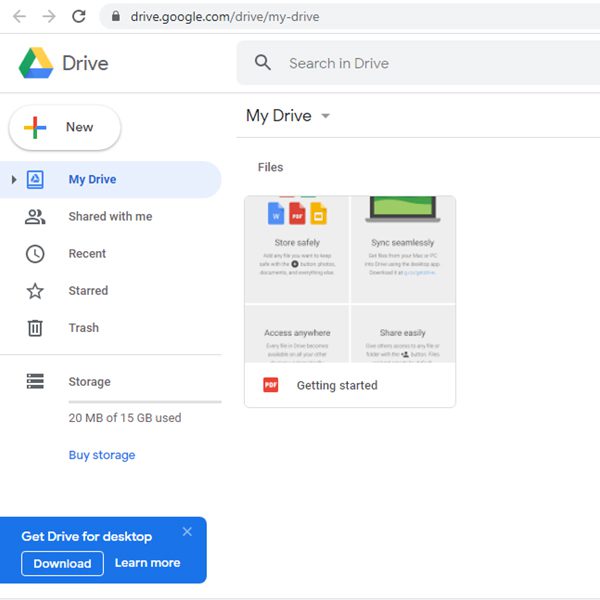Expand My Drive tree arrow in sidebar
This screenshot has width=600, height=600.
[14, 179]
